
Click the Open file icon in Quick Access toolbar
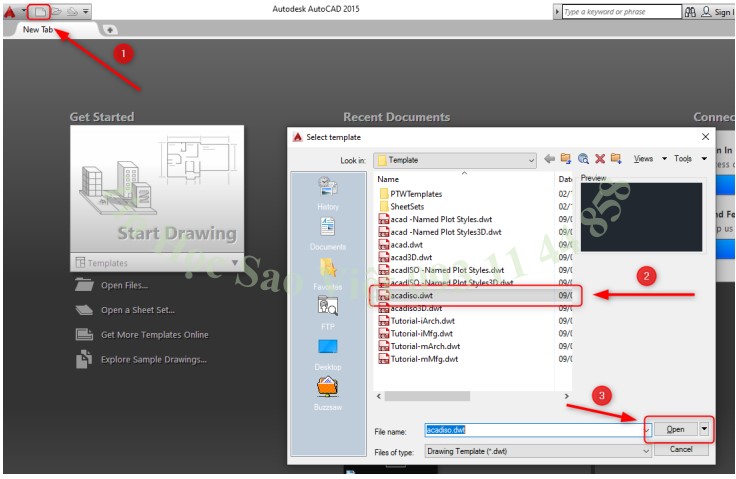tap(56, 11)
